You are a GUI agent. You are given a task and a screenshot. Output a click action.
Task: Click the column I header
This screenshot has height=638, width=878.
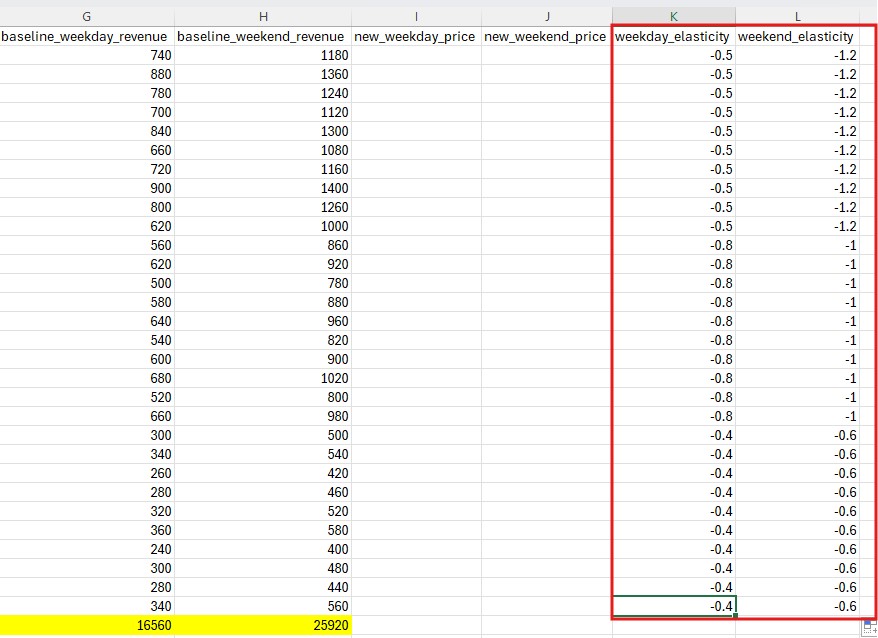pyautogui.click(x=416, y=17)
